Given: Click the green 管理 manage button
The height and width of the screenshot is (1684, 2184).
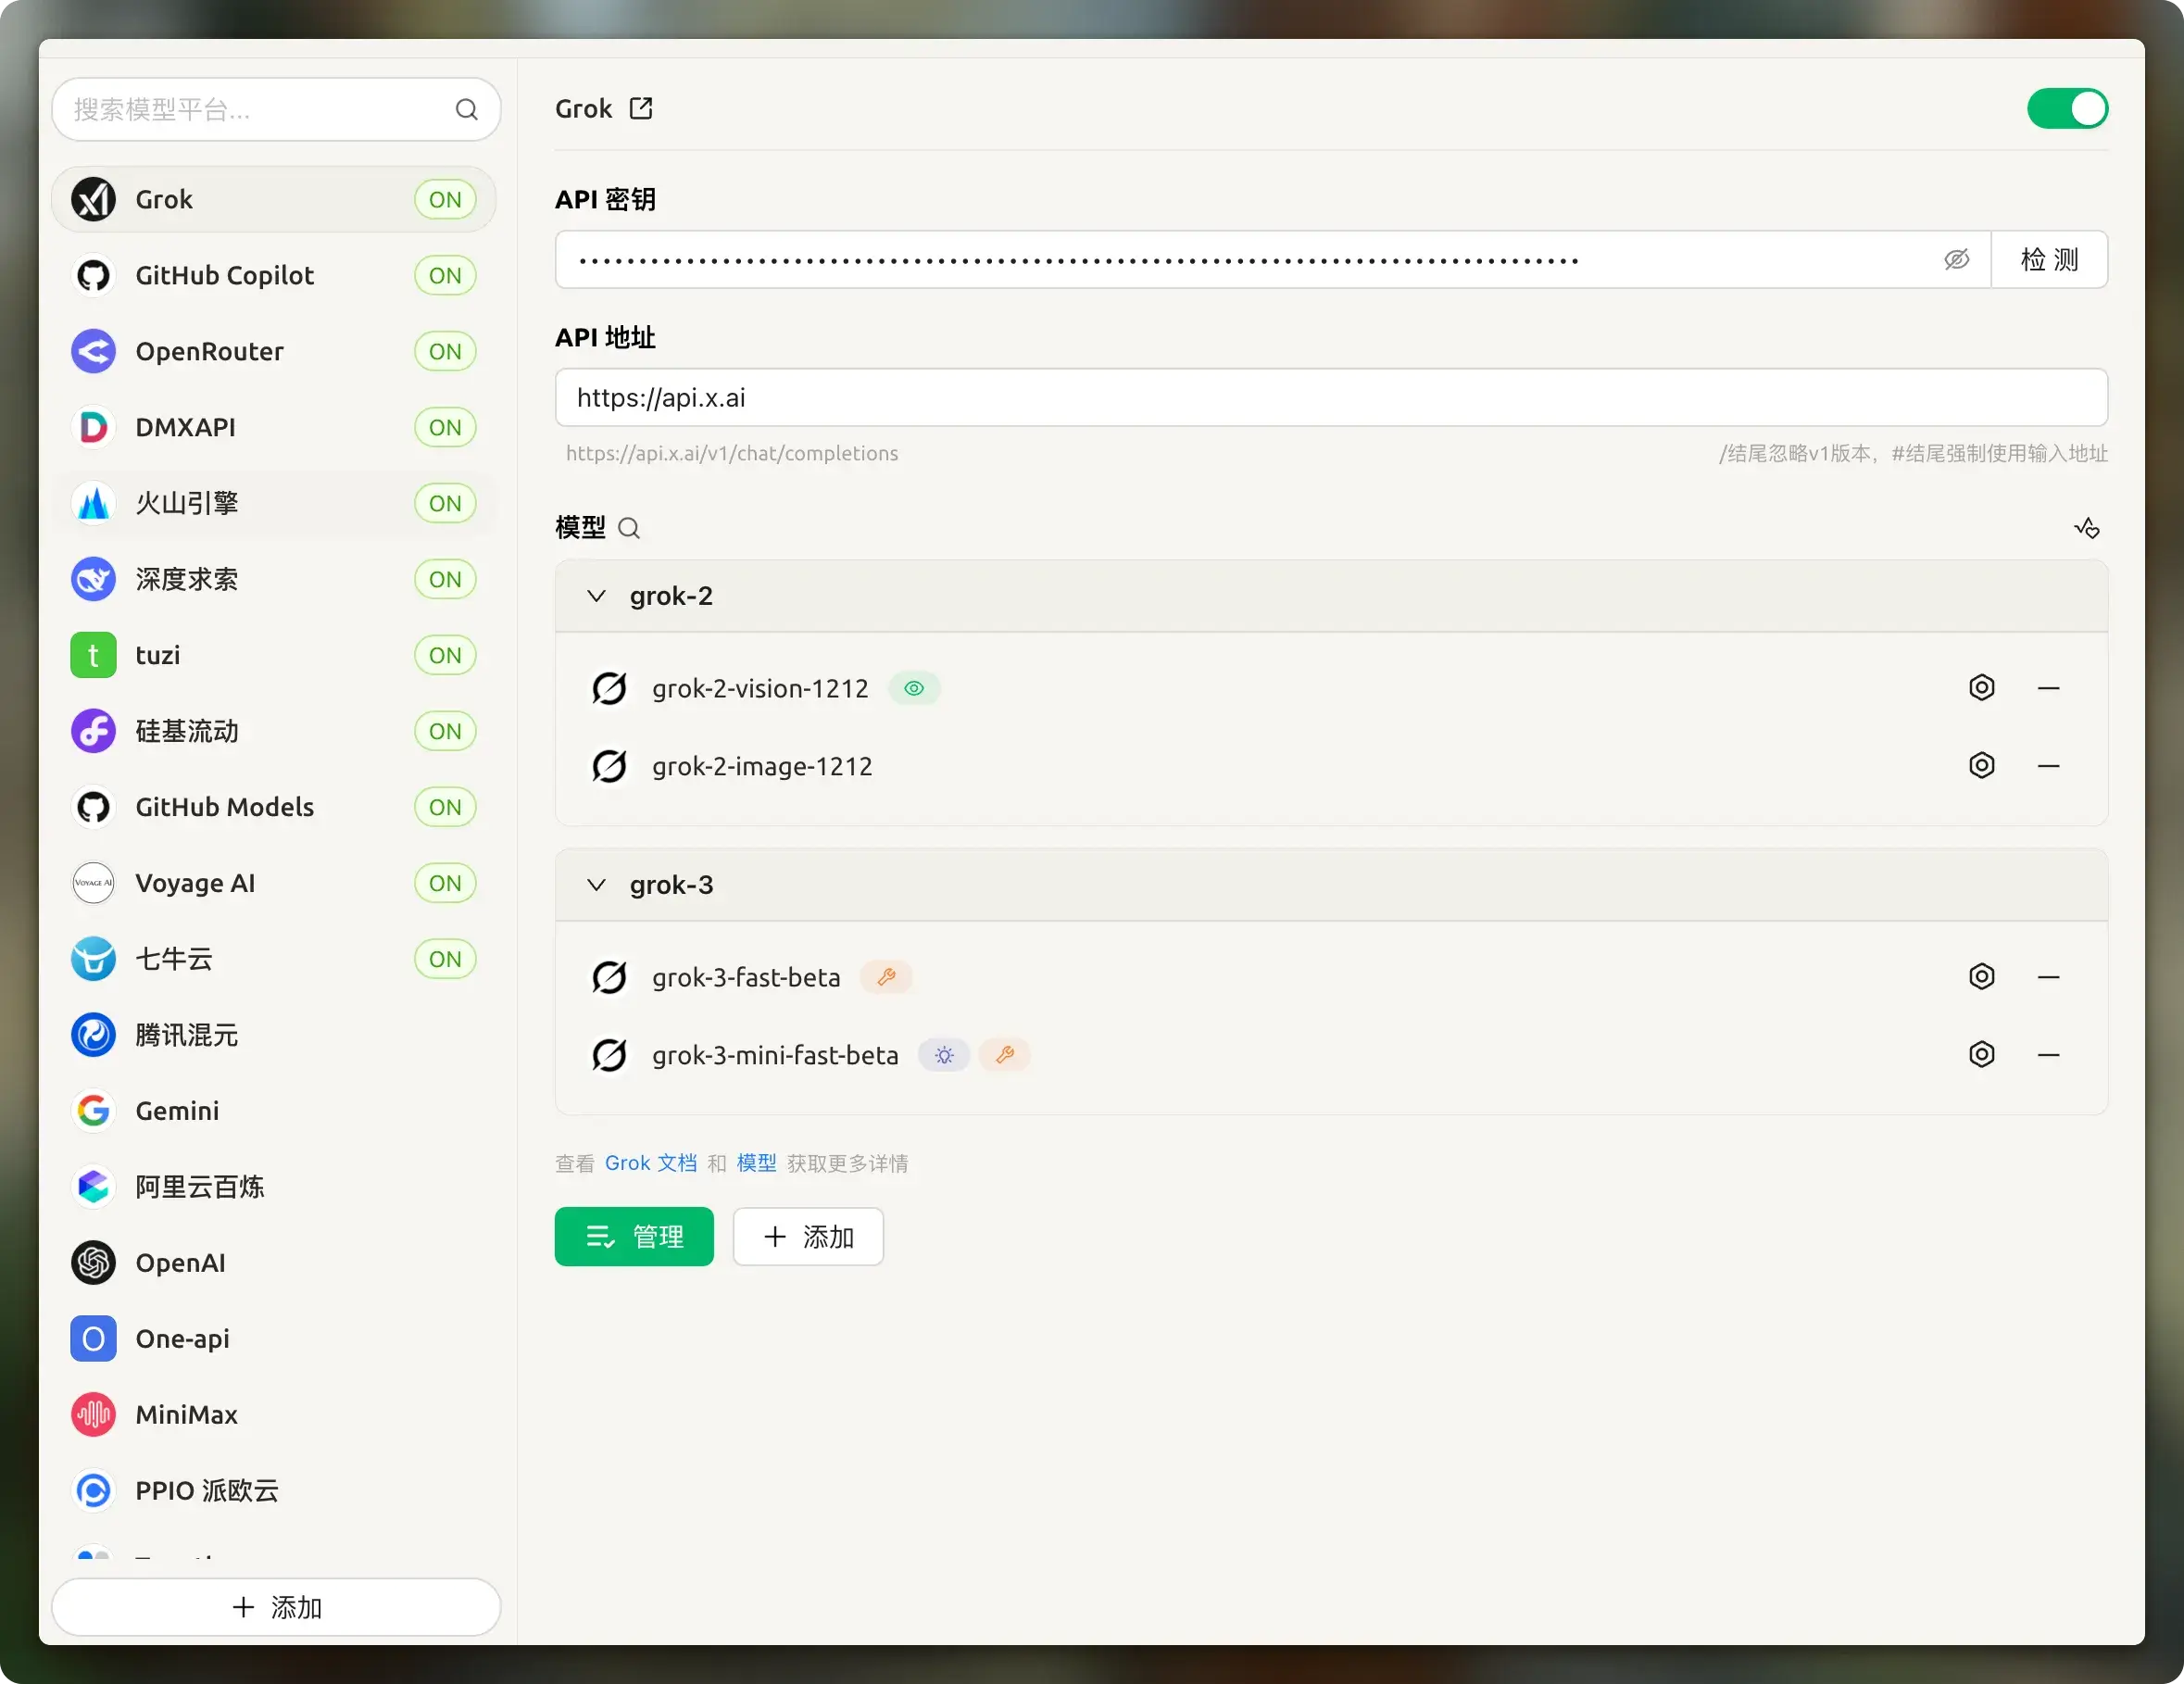Looking at the screenshot, I should (x=634, y=1237).
